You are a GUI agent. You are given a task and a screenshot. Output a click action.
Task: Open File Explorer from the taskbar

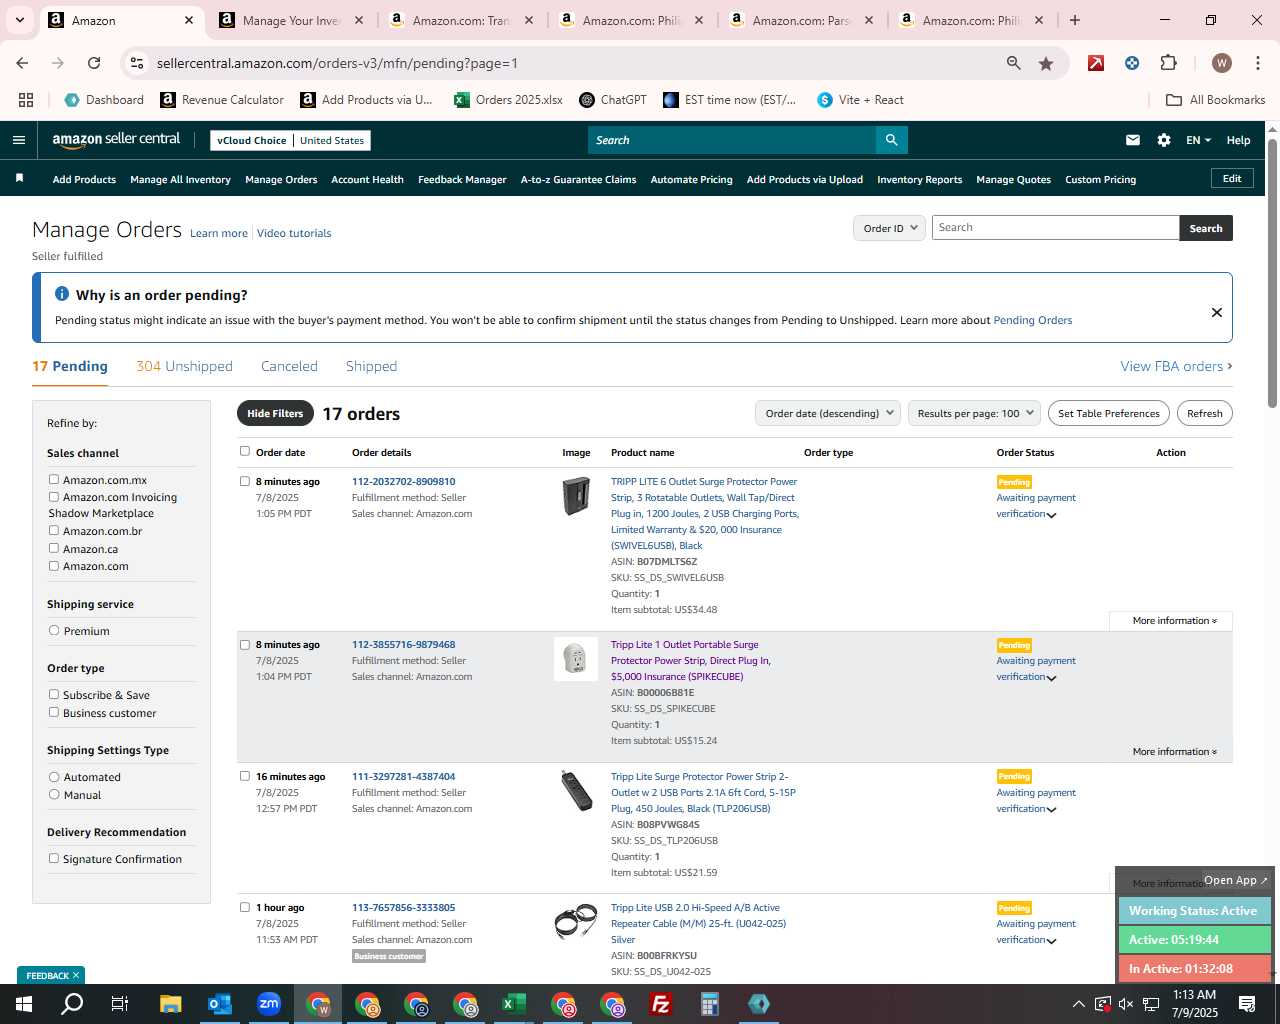coord(171,1004)
